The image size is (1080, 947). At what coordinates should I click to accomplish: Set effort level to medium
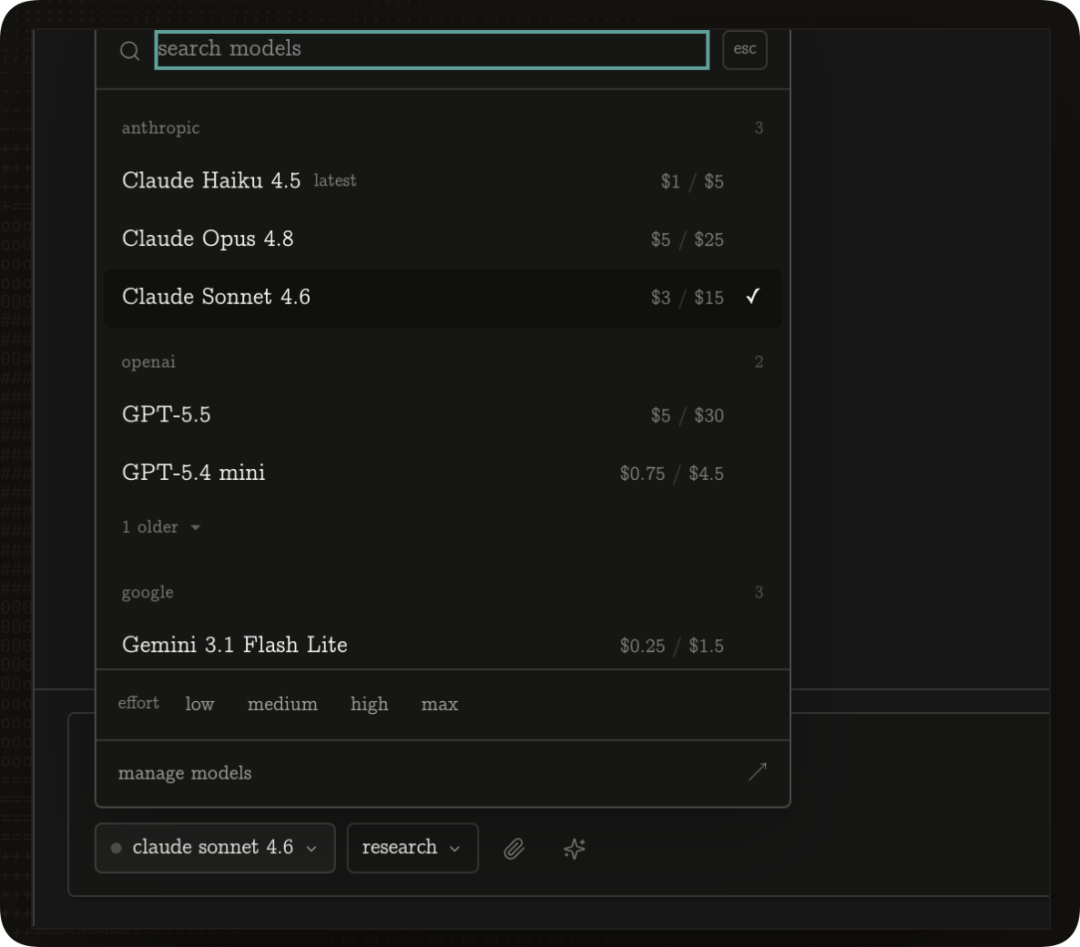tap(282, 704)
